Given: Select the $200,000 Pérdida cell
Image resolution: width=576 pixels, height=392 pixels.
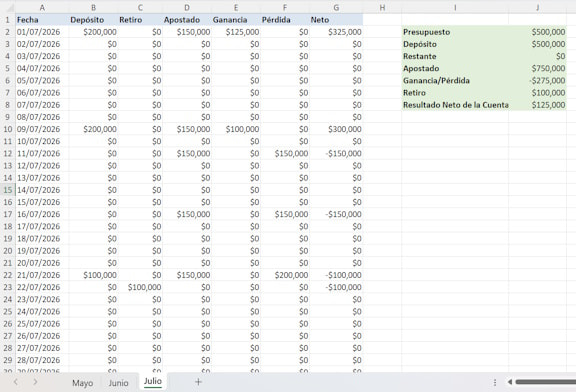Looking at the screenshot, I should [x=285, y=275].
